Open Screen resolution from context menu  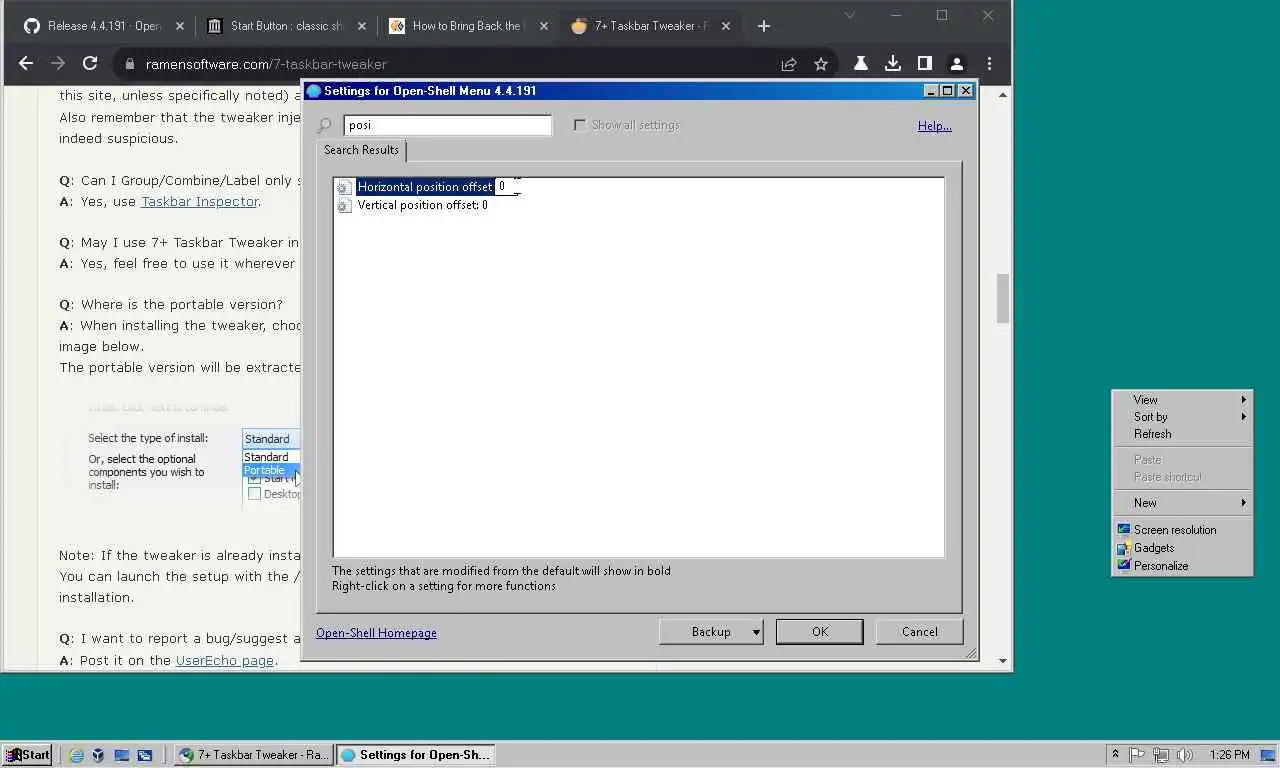coord(1182,530)
